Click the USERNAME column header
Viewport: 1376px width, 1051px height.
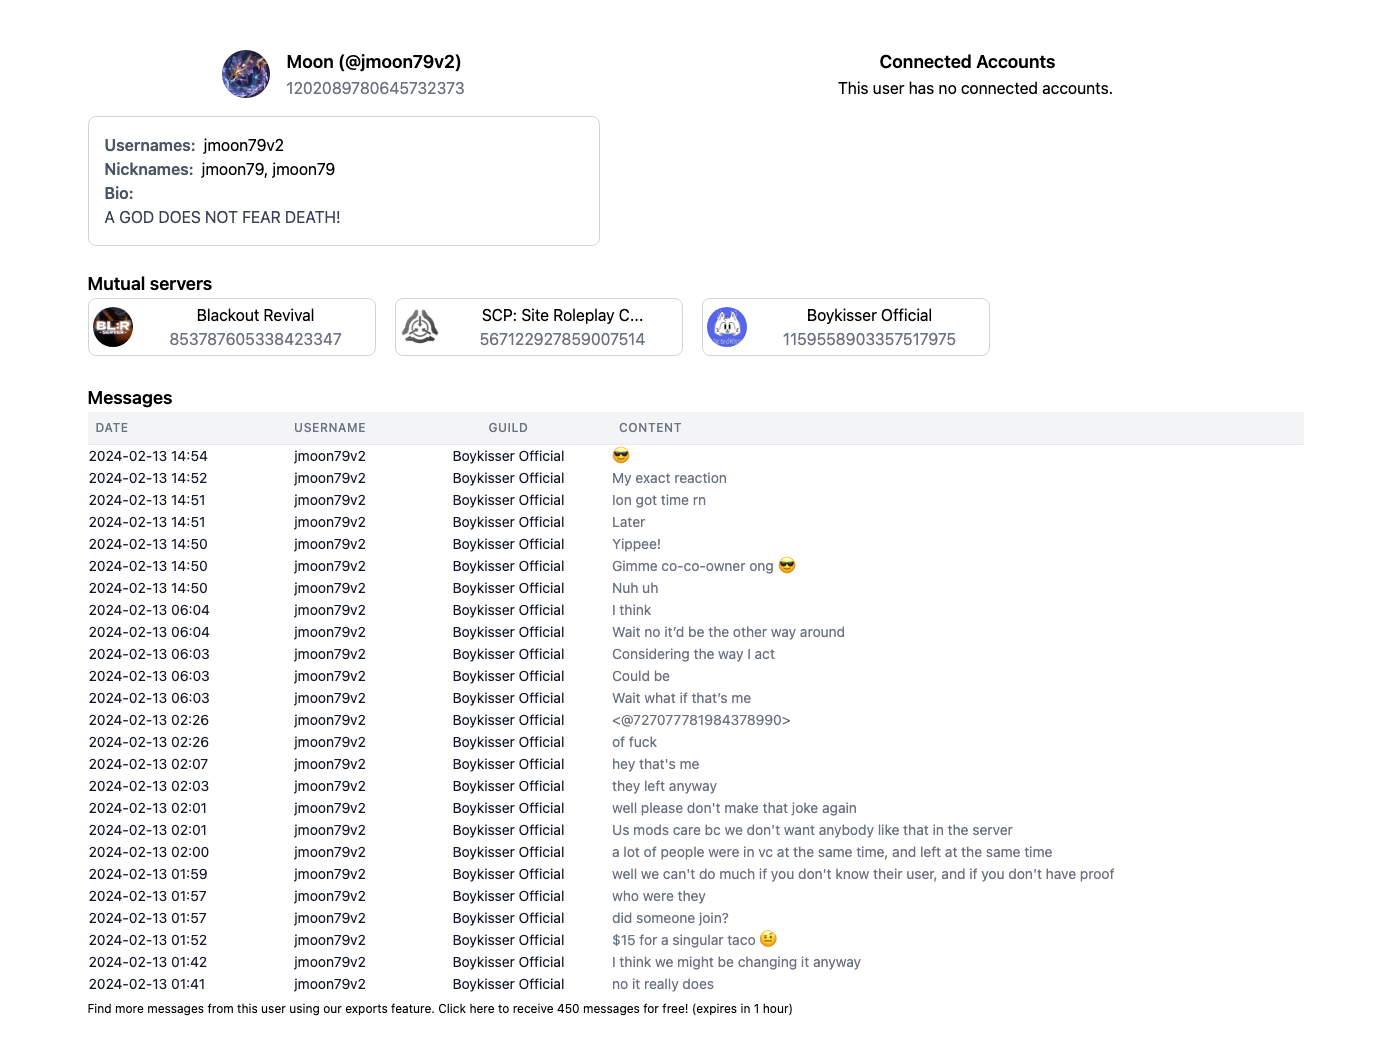[x=330, y=428]
